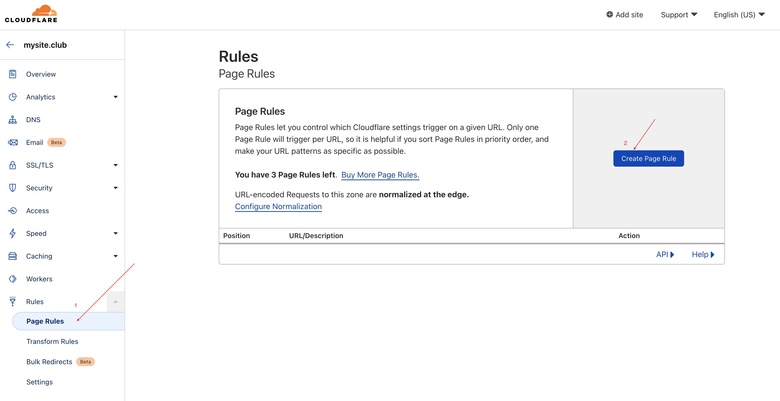This screenshot has height=401, width=780.
Task: Click the 'You have 3 Page Rules left' text
Action: click(x=286, y=175)
